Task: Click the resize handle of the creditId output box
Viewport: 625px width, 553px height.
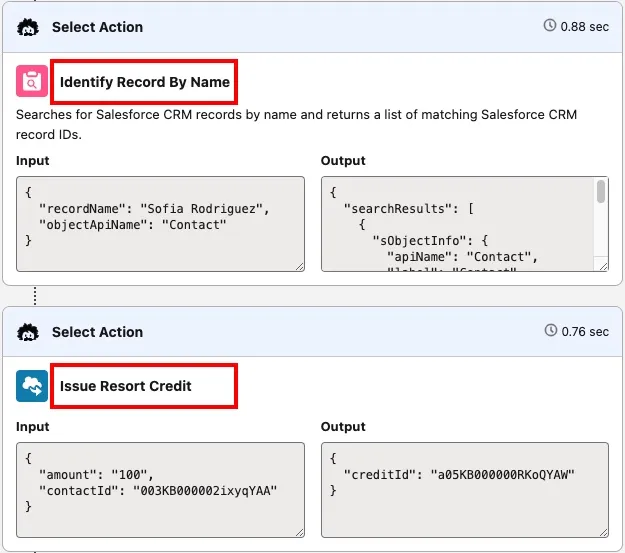Action: click(x=601, y=531)
